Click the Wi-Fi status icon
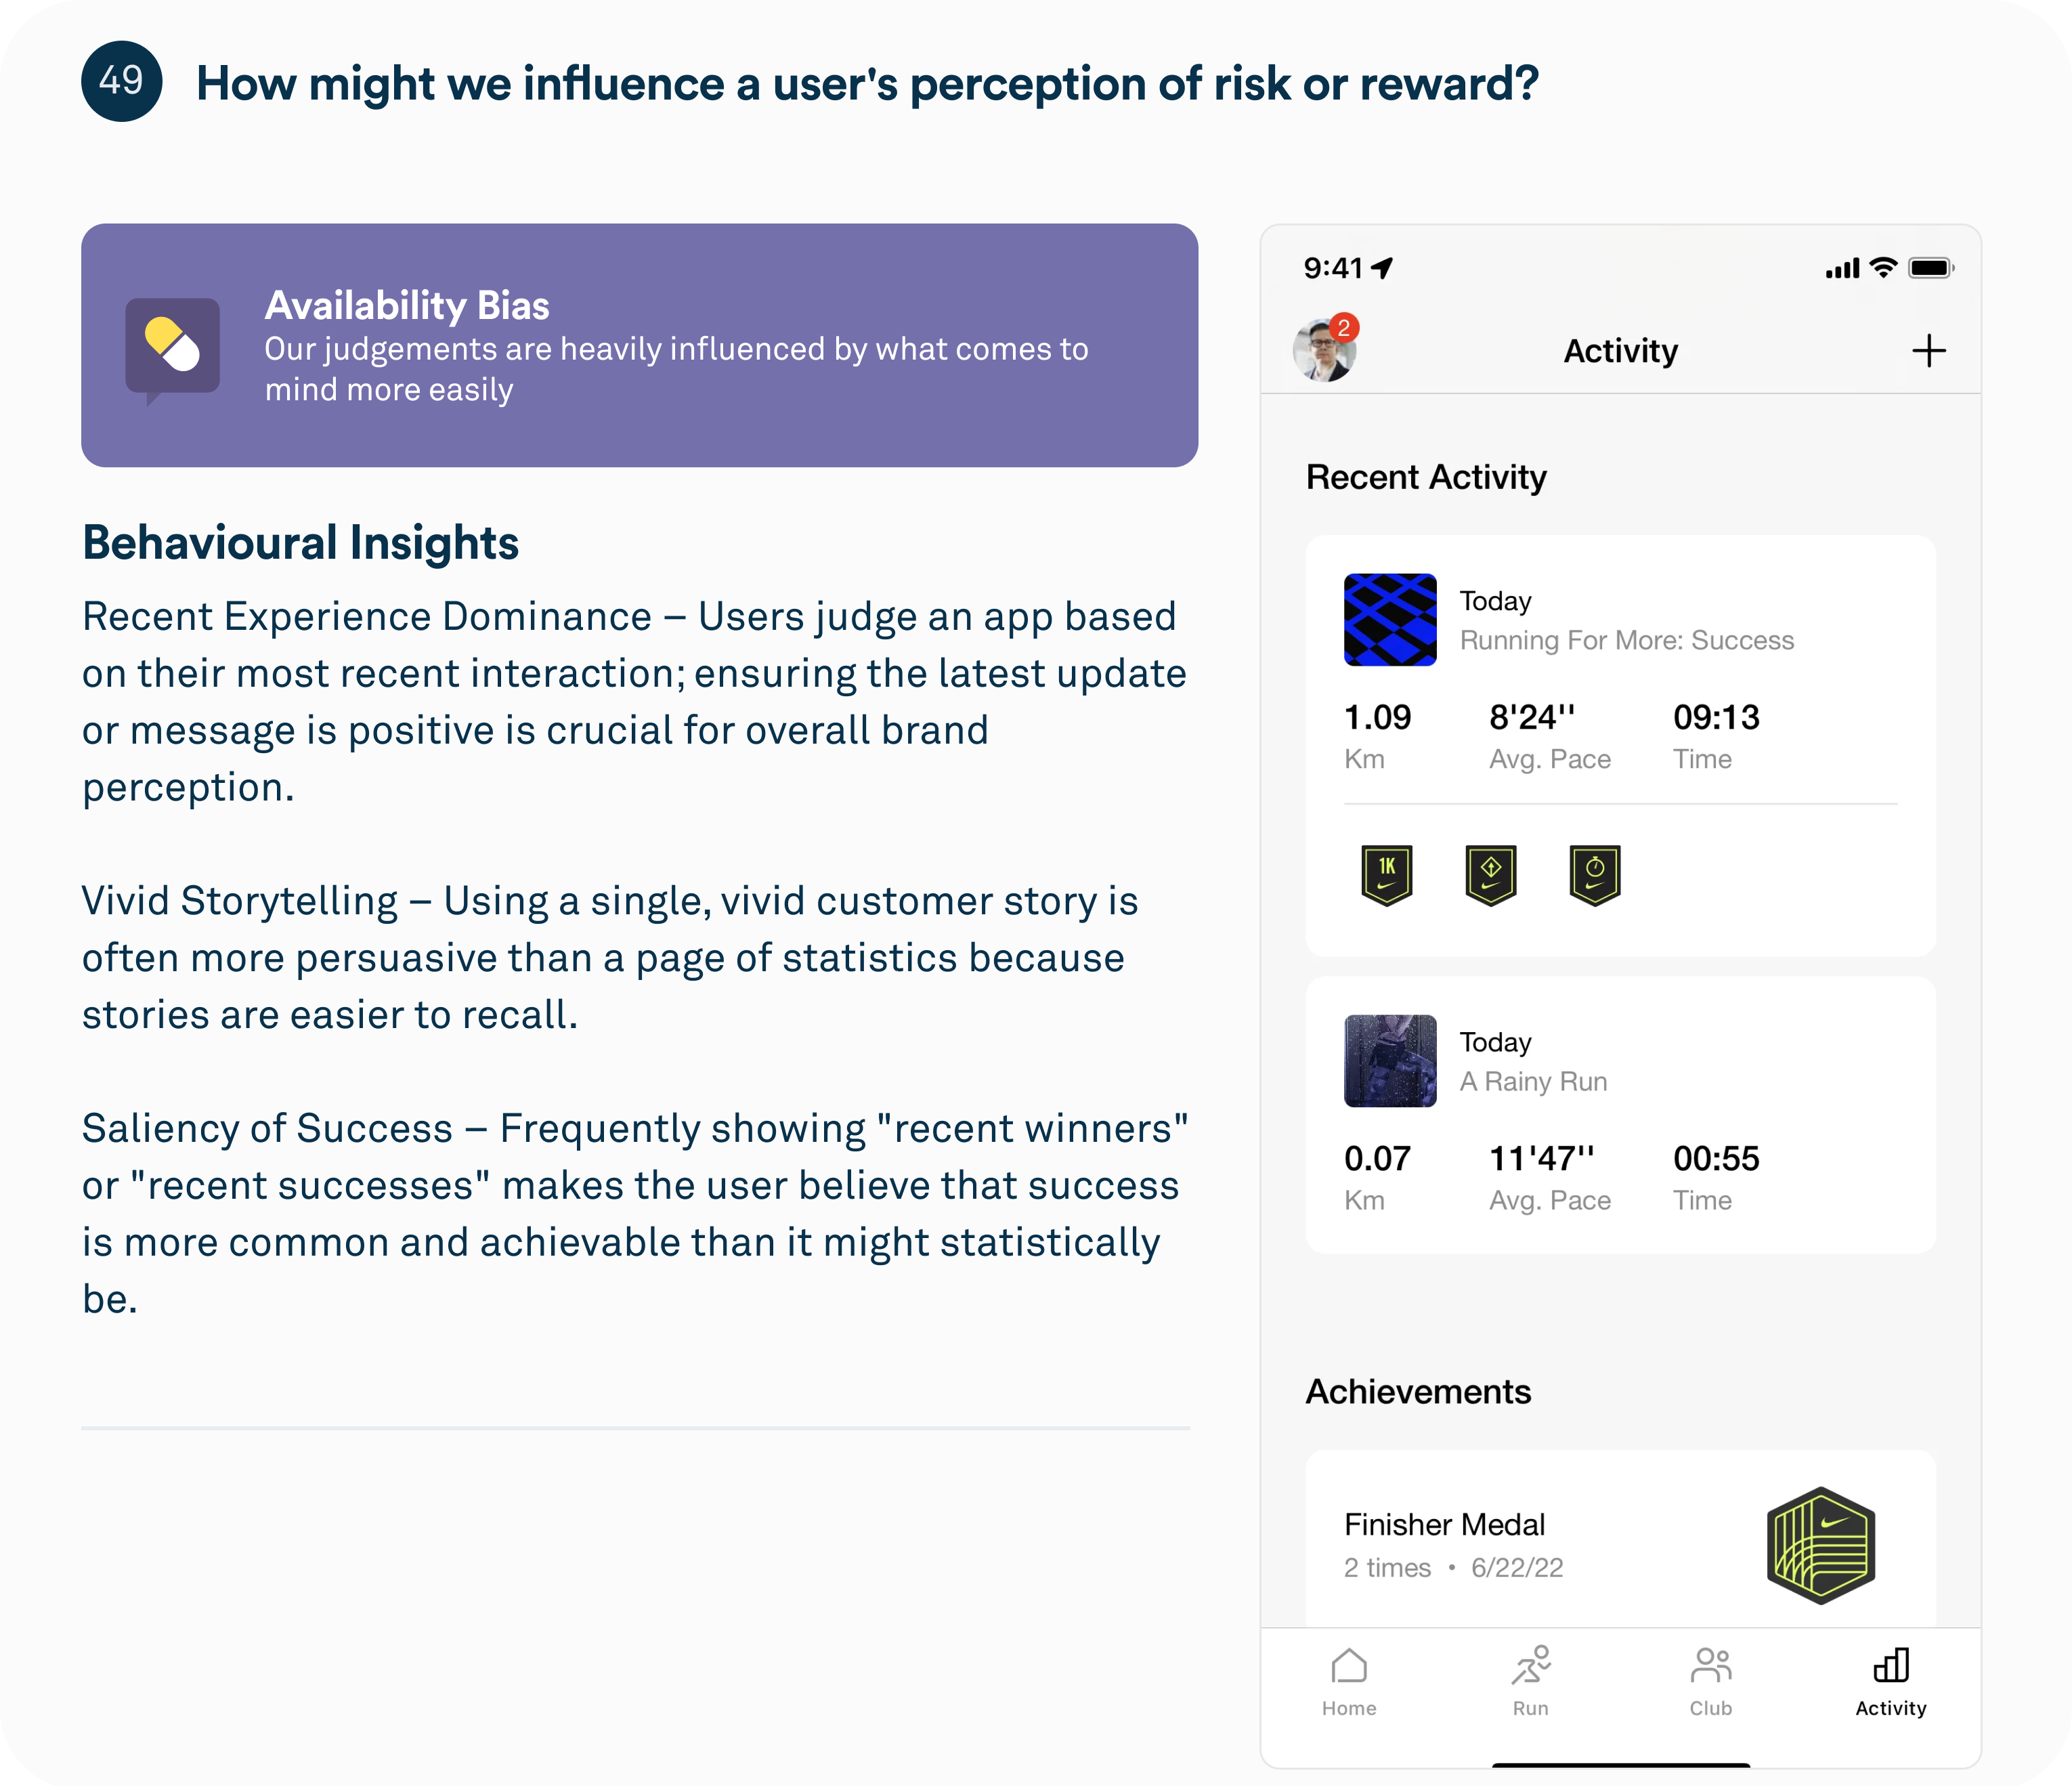Viewport: 2072px width, 1790px height. pyautogui.click(x=1883, y=268)
